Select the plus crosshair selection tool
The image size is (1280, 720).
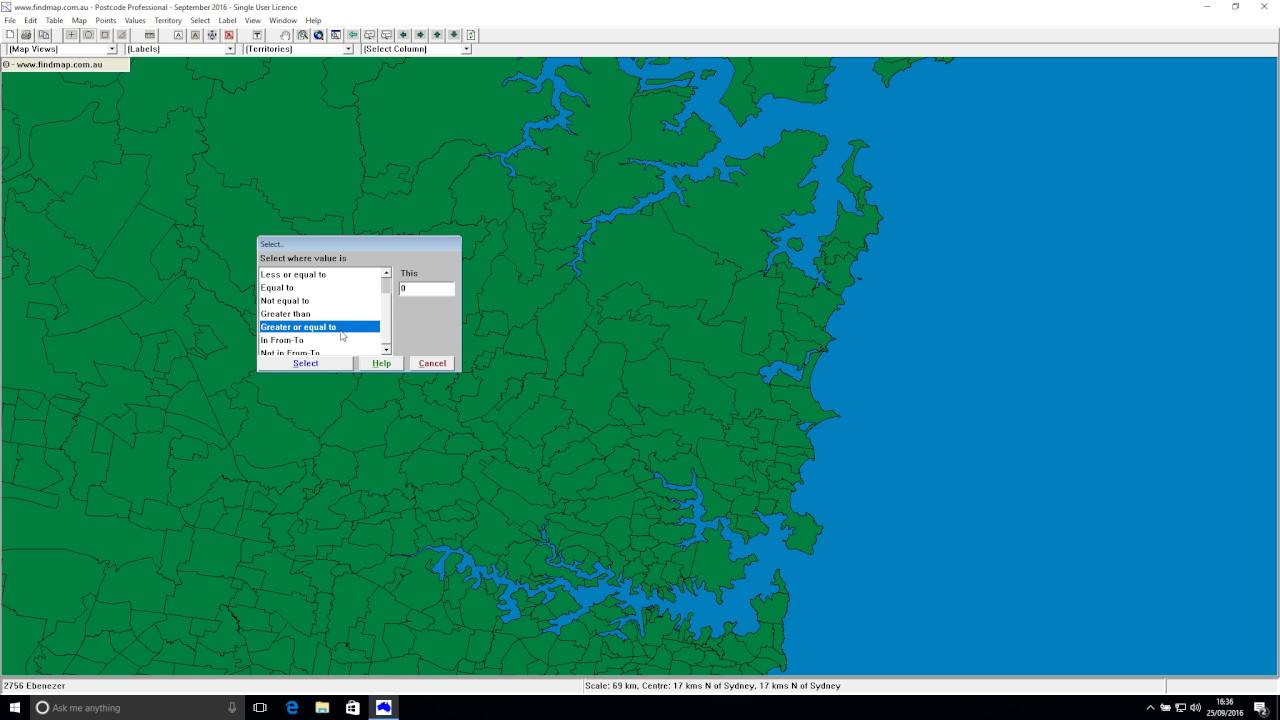(x=71, y=35)
